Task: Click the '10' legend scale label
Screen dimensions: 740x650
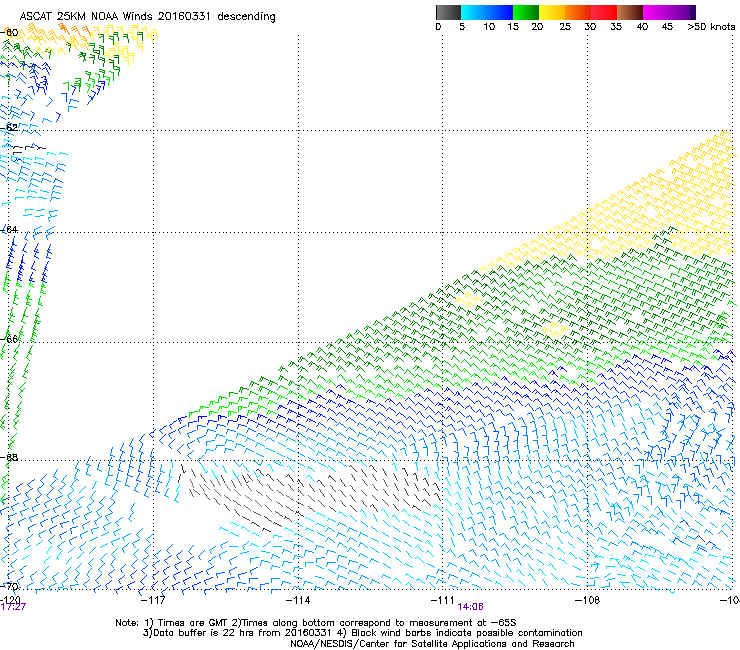Action: coord(489,27)
